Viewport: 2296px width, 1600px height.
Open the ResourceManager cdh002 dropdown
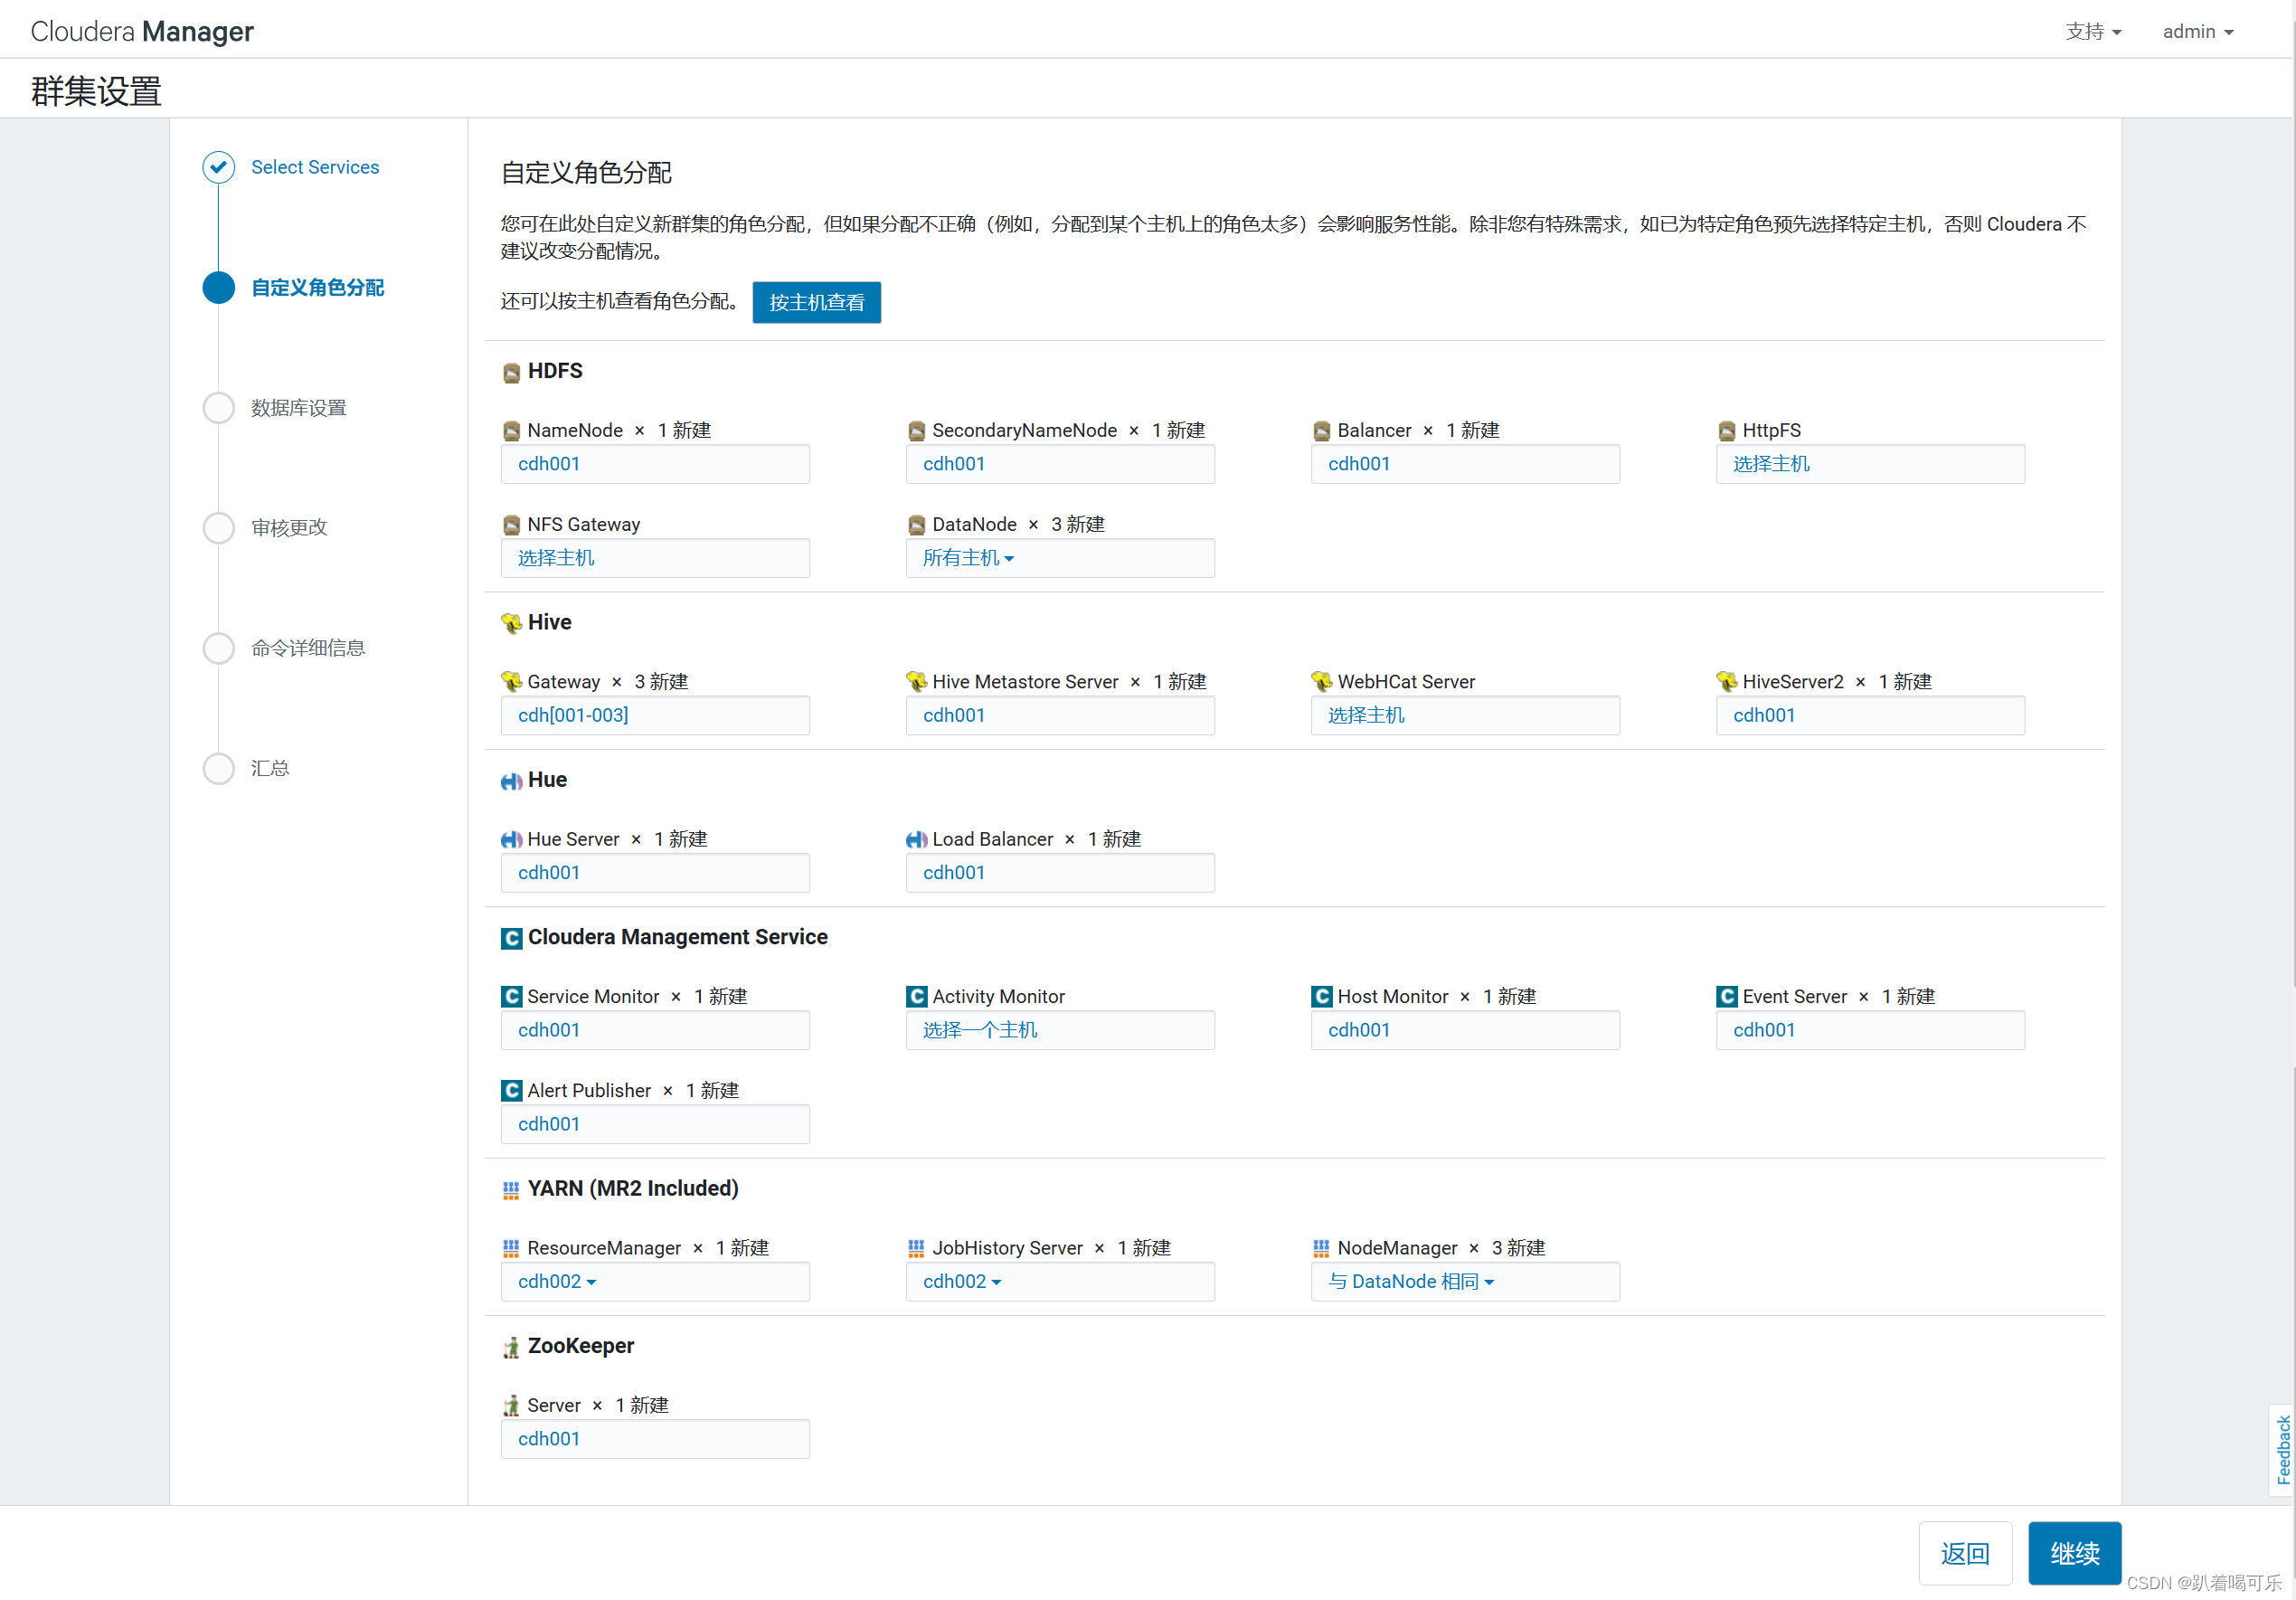(x=557, y=1282)
